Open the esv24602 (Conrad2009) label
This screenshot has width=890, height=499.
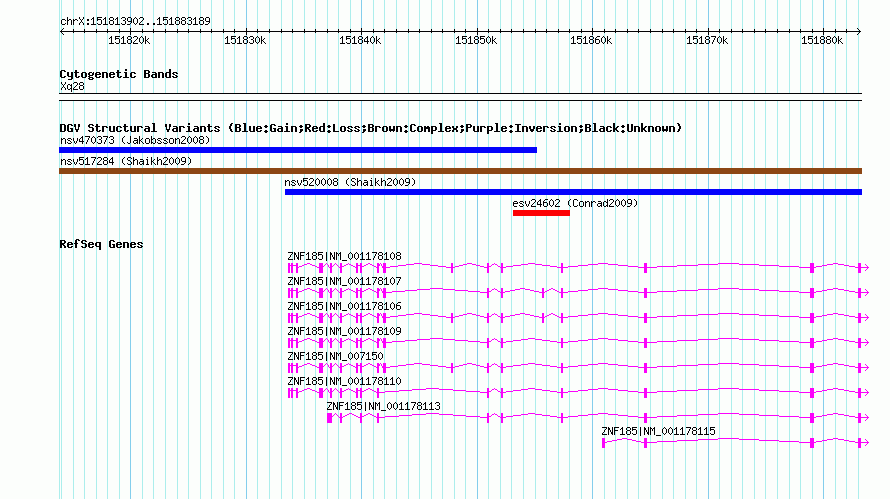coord(575,203)
